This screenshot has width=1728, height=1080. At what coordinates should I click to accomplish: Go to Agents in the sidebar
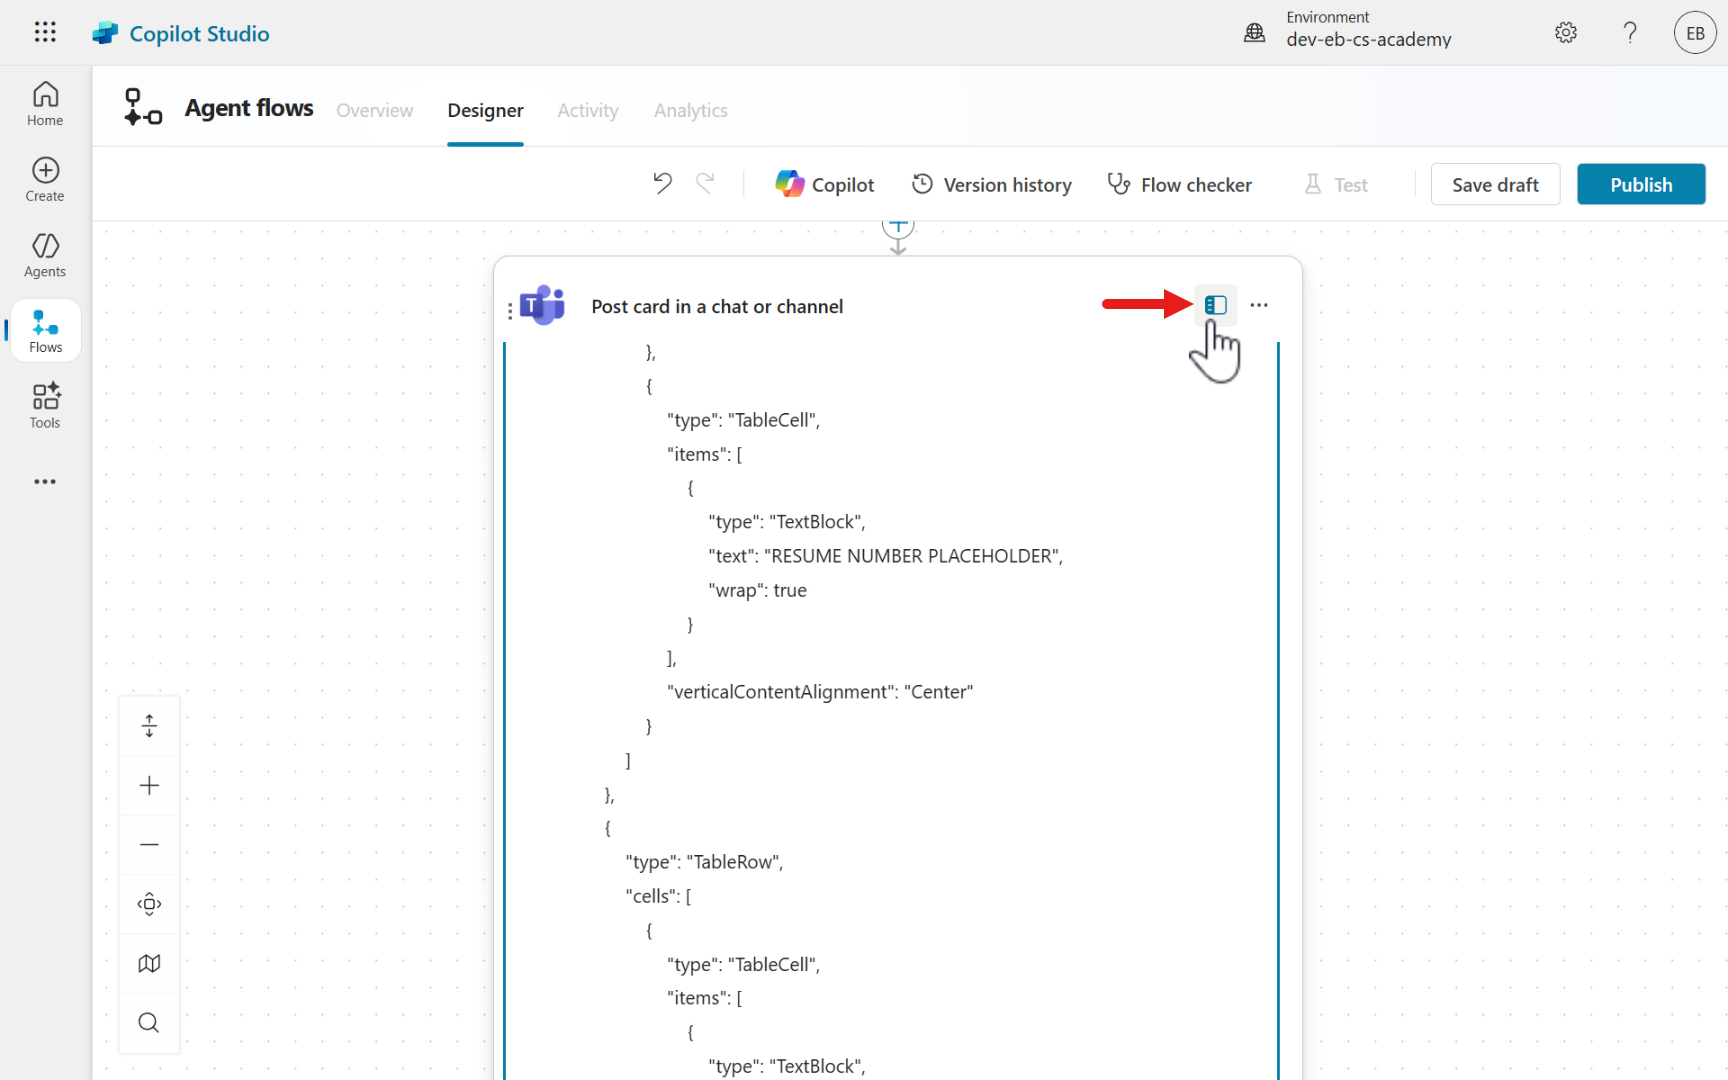coord(45,255)
